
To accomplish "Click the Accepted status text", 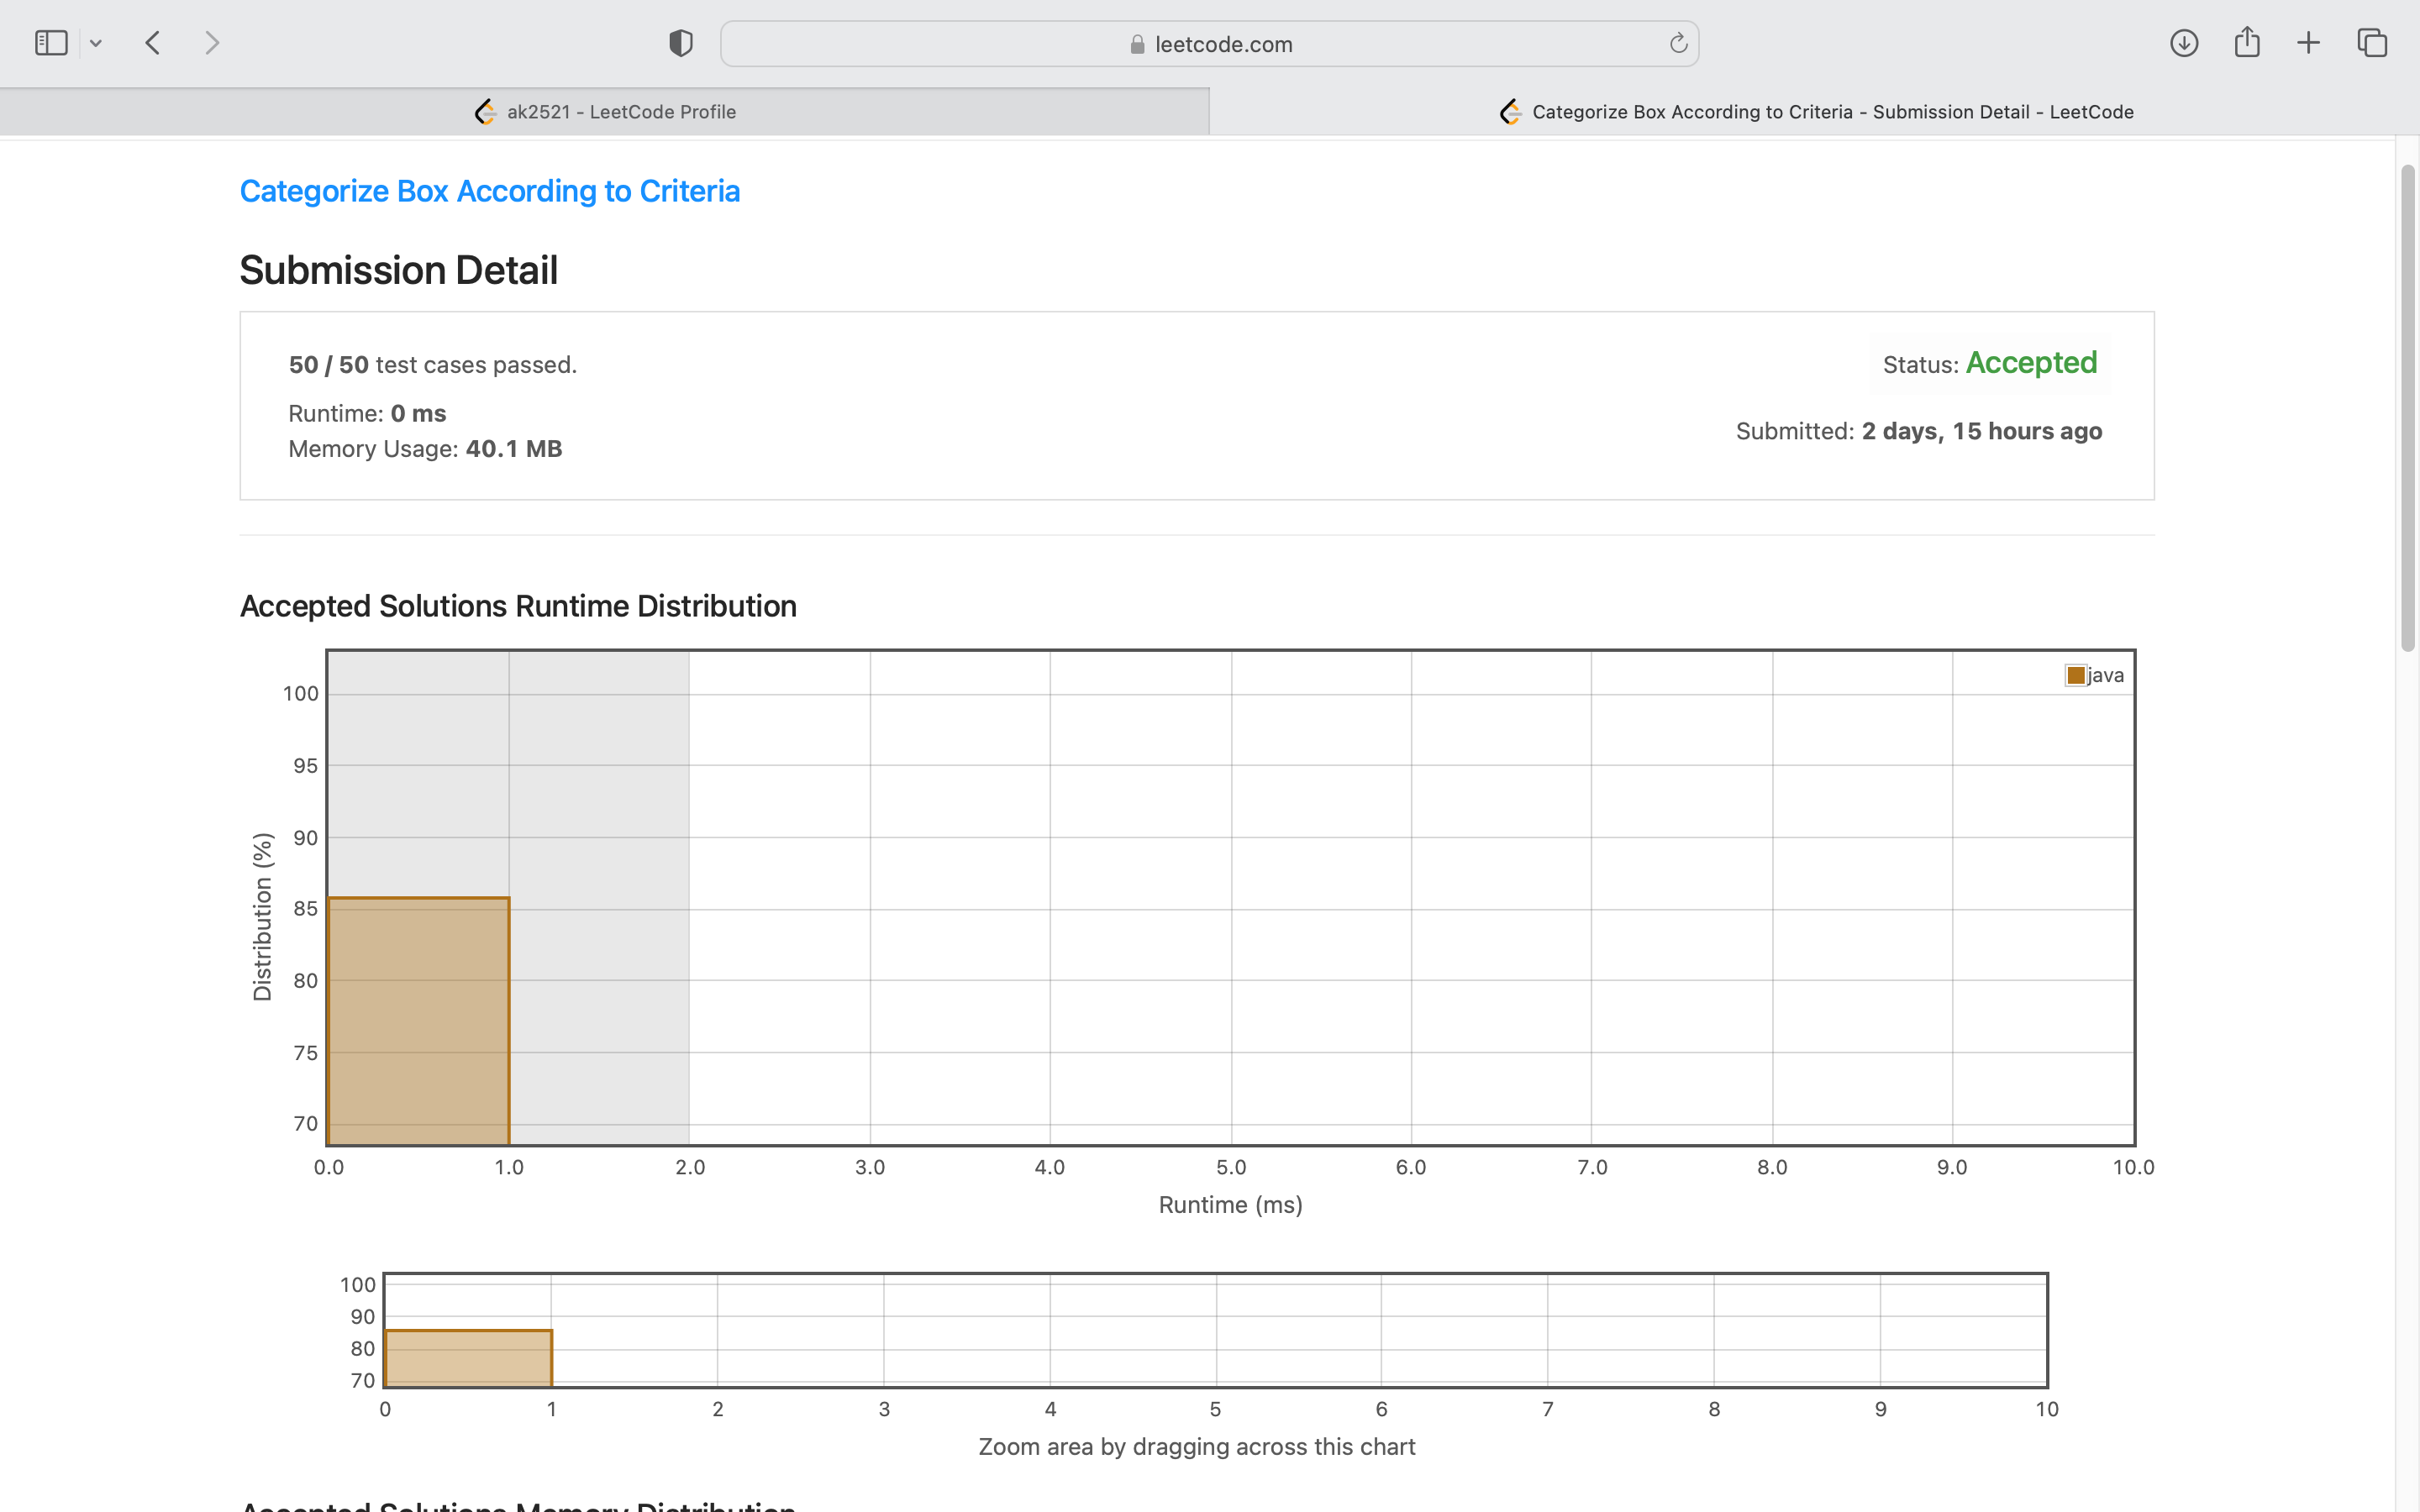I will click(2031, 363).
